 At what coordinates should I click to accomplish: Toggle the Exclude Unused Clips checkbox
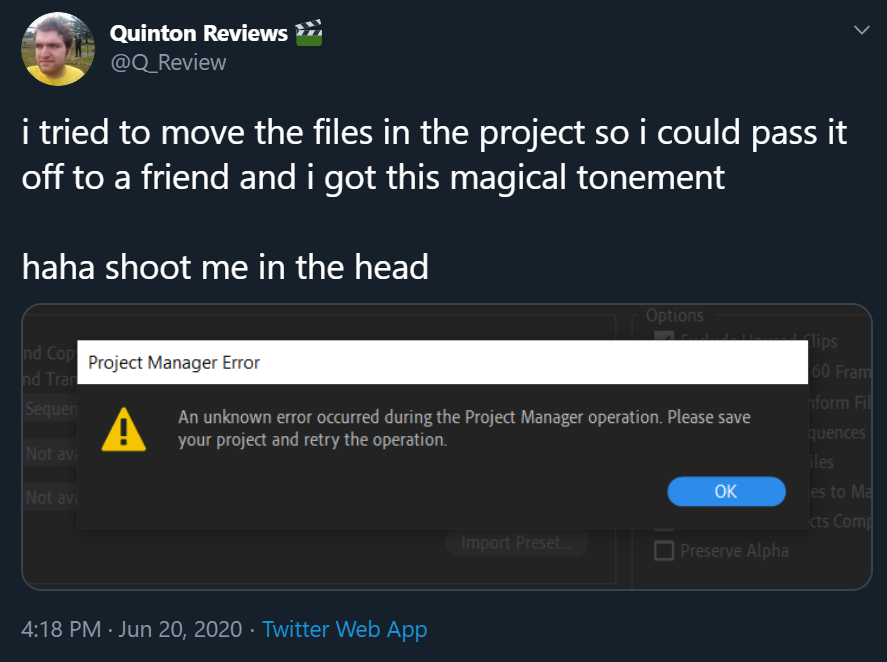664,336
